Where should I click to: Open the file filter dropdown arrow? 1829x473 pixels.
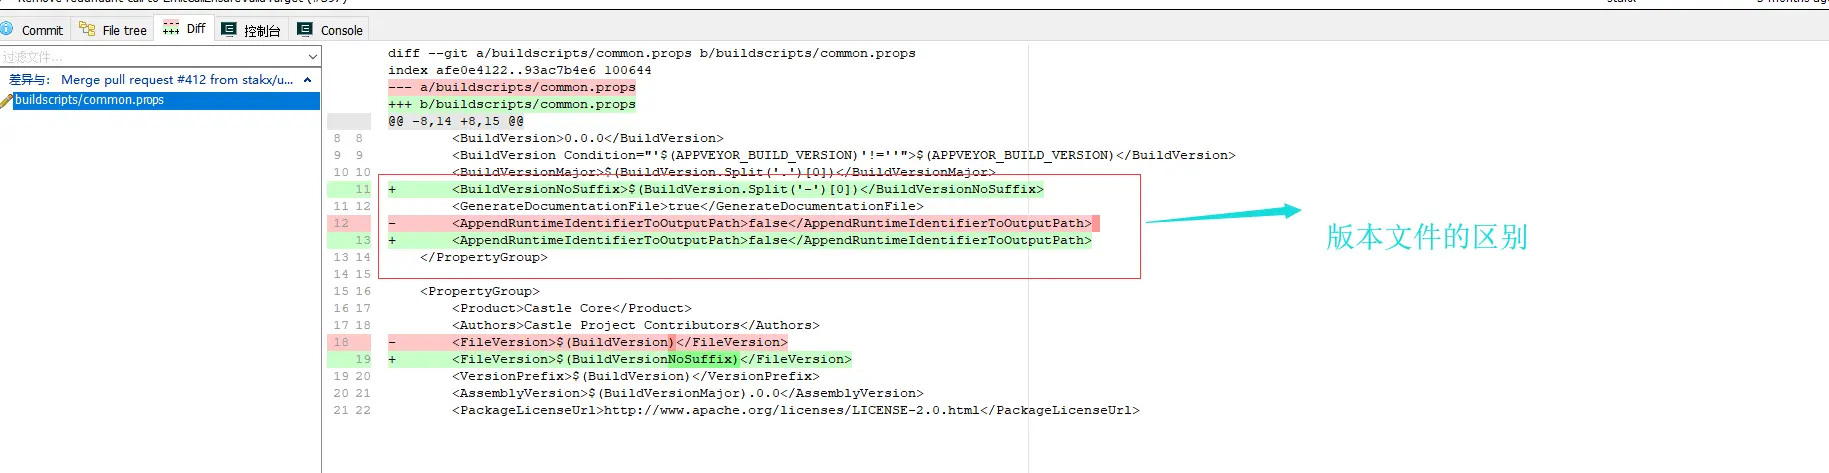(x=312, y=57)
